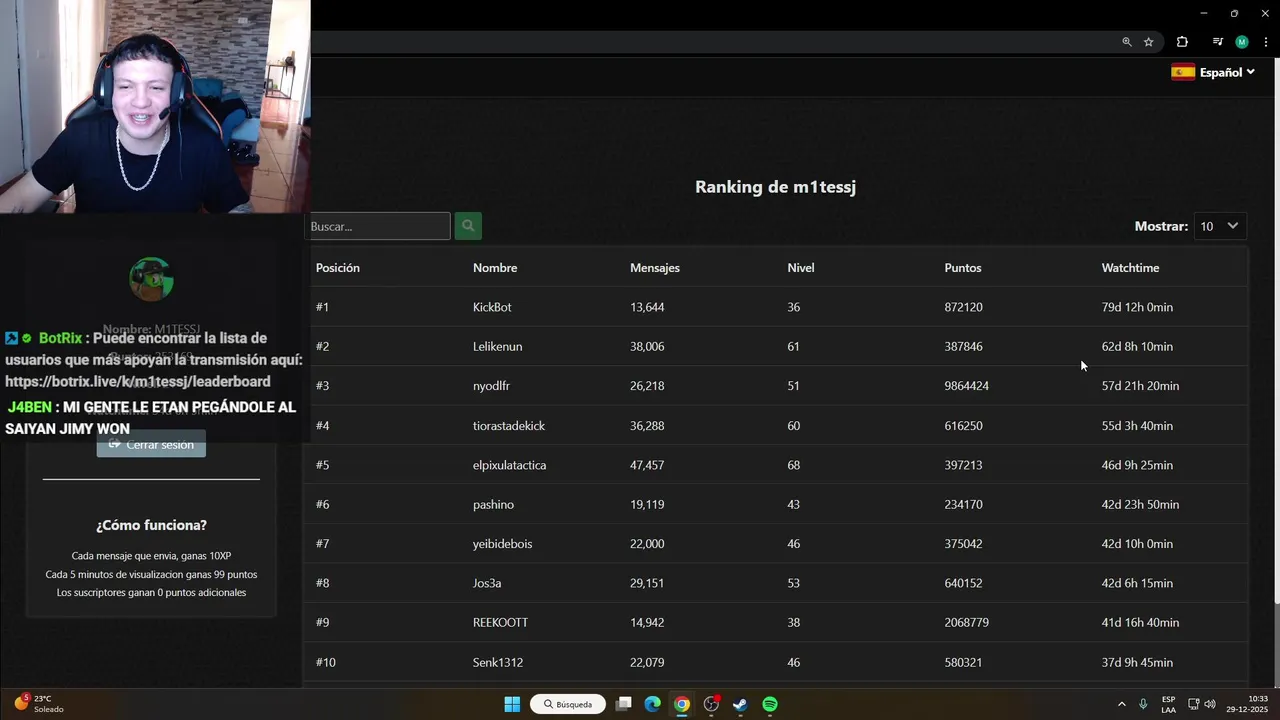Click the microphone tray icon
Screen dimensions: 1280x720
pos(1143,704)
